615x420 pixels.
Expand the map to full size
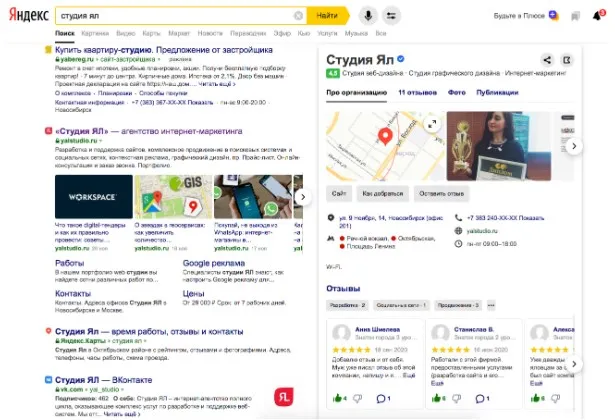[432, 124]
